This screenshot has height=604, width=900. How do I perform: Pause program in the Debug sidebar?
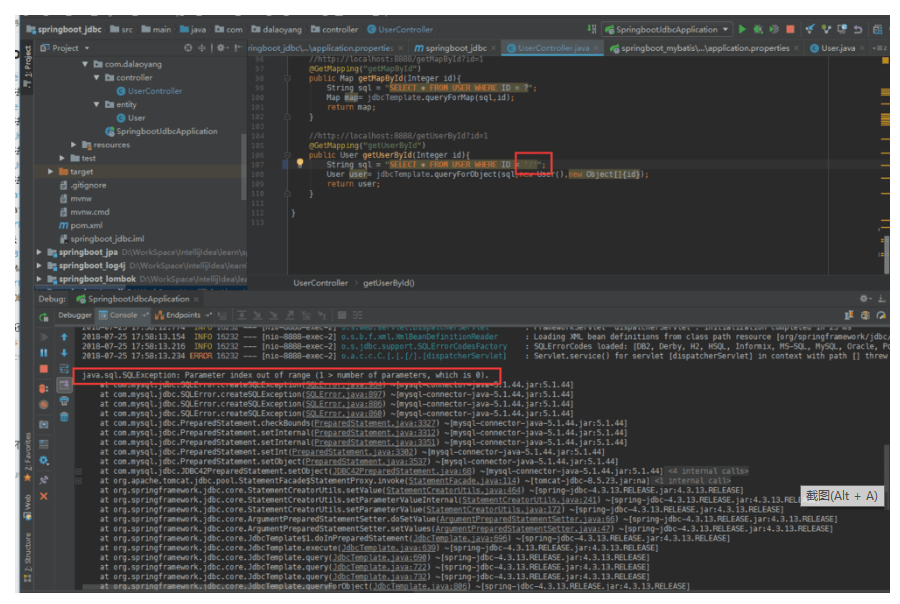click(x=44, y=353)
